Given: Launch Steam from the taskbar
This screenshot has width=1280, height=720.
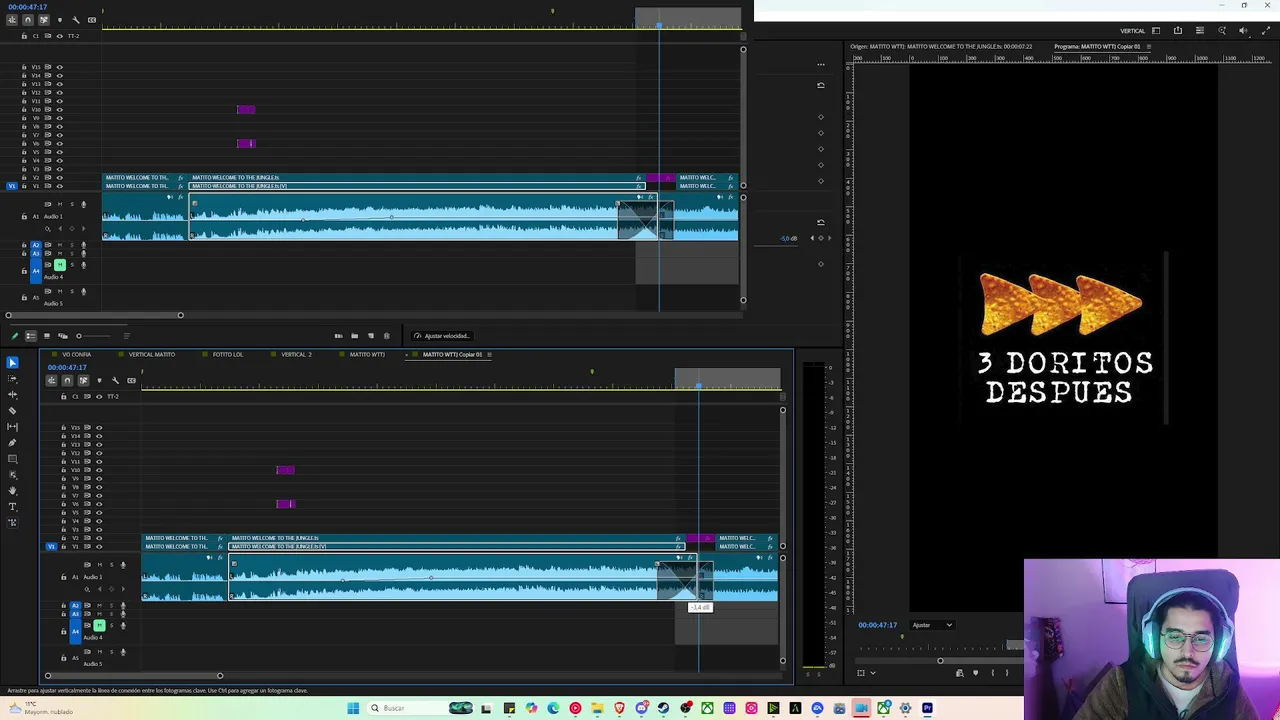Looking at the screenshot, I should tap(663, 708).
